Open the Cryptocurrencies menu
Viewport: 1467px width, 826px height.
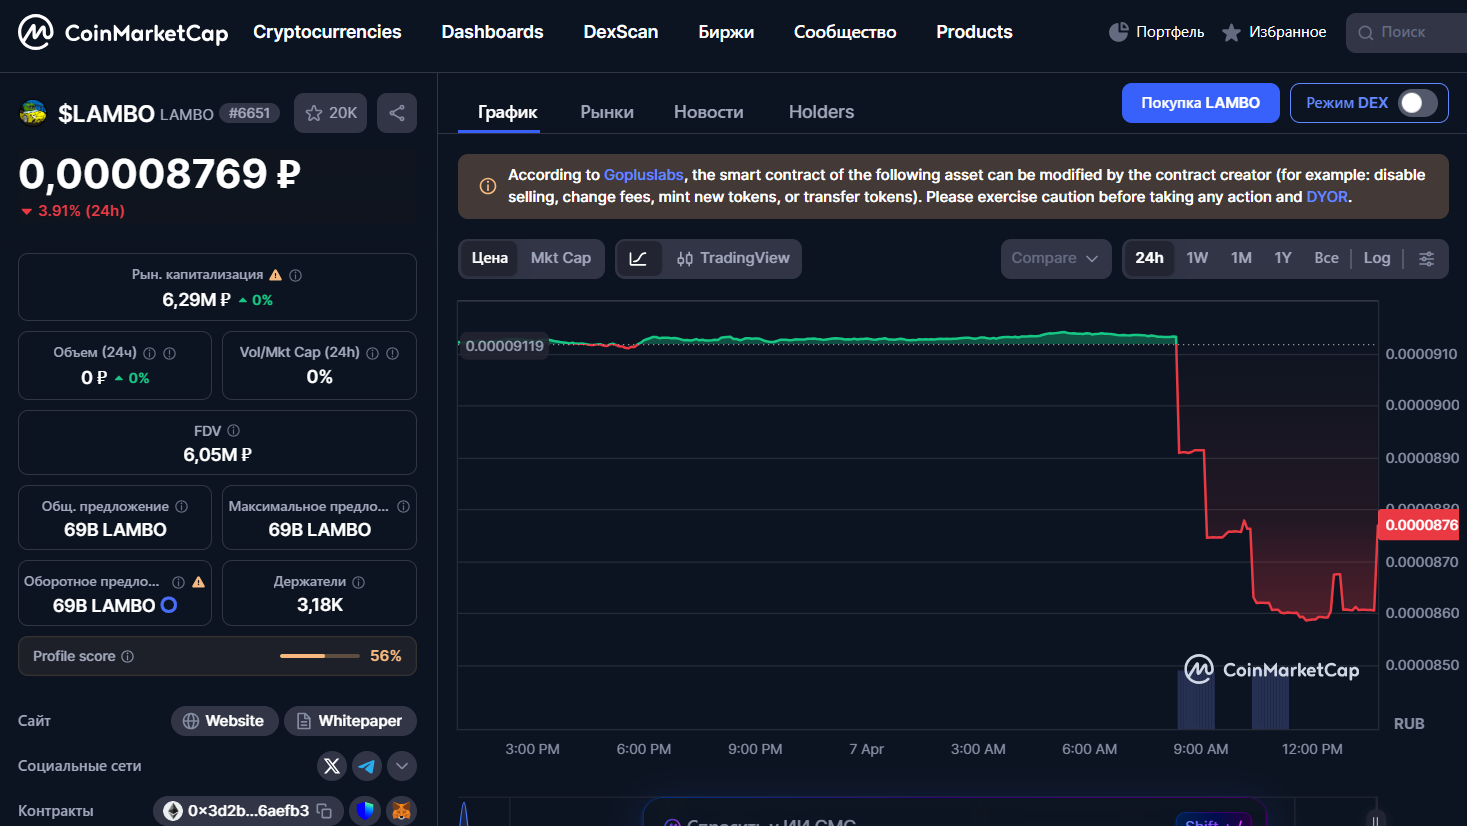(x=327, y=32)
